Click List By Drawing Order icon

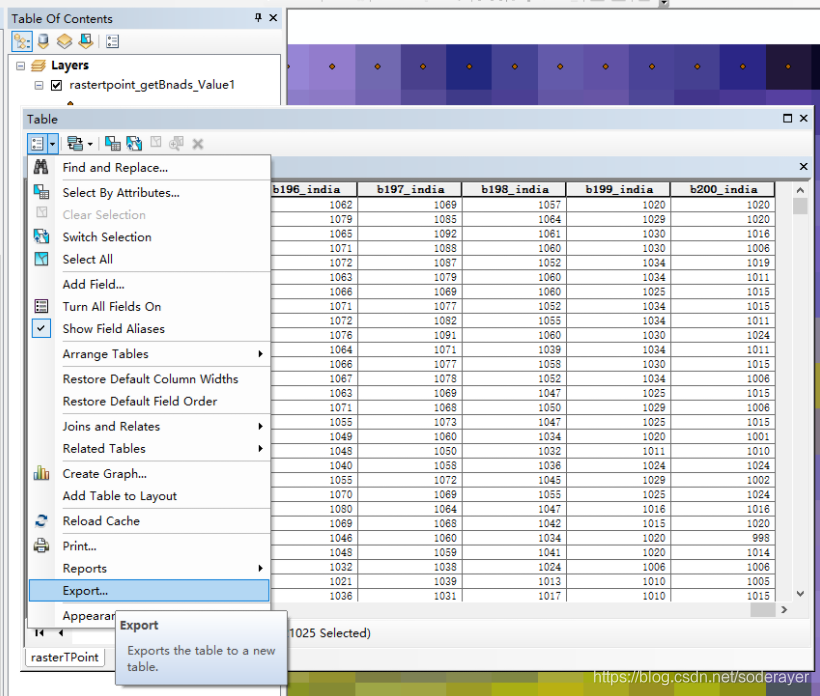click(x=22, y=41)
